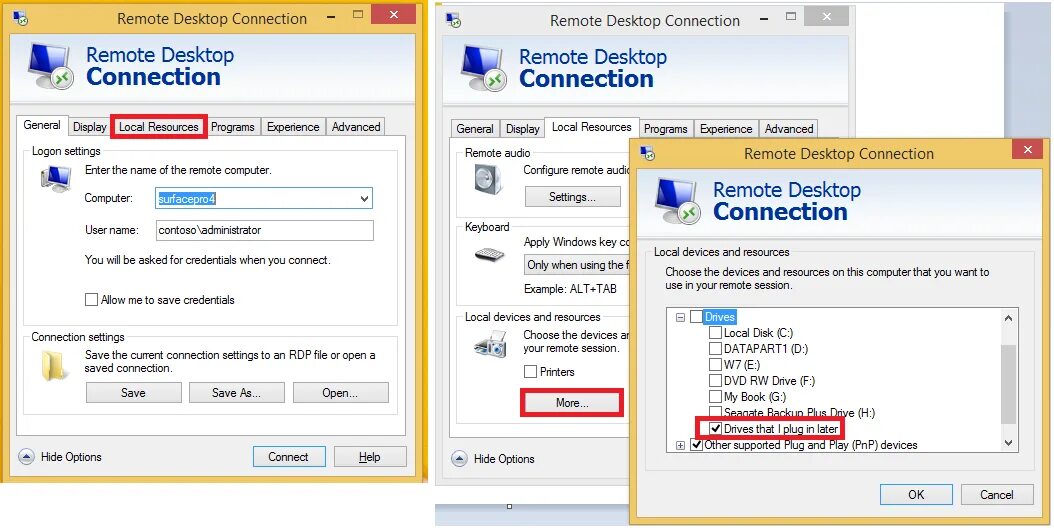Toggle the Printers checkbox

point(530,371)
